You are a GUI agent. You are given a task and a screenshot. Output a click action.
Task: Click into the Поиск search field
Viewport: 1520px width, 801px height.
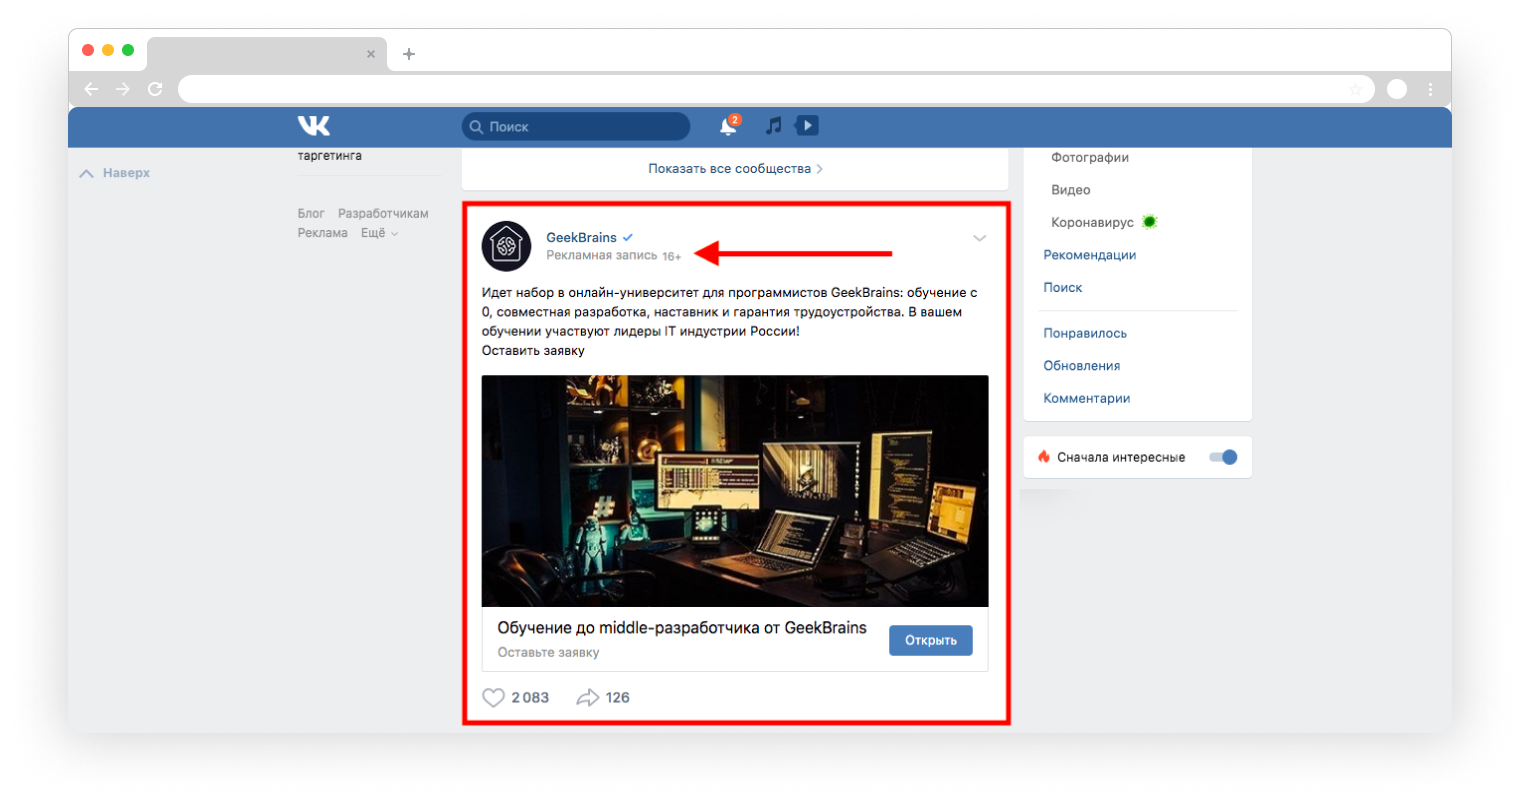tap(576, 127)
